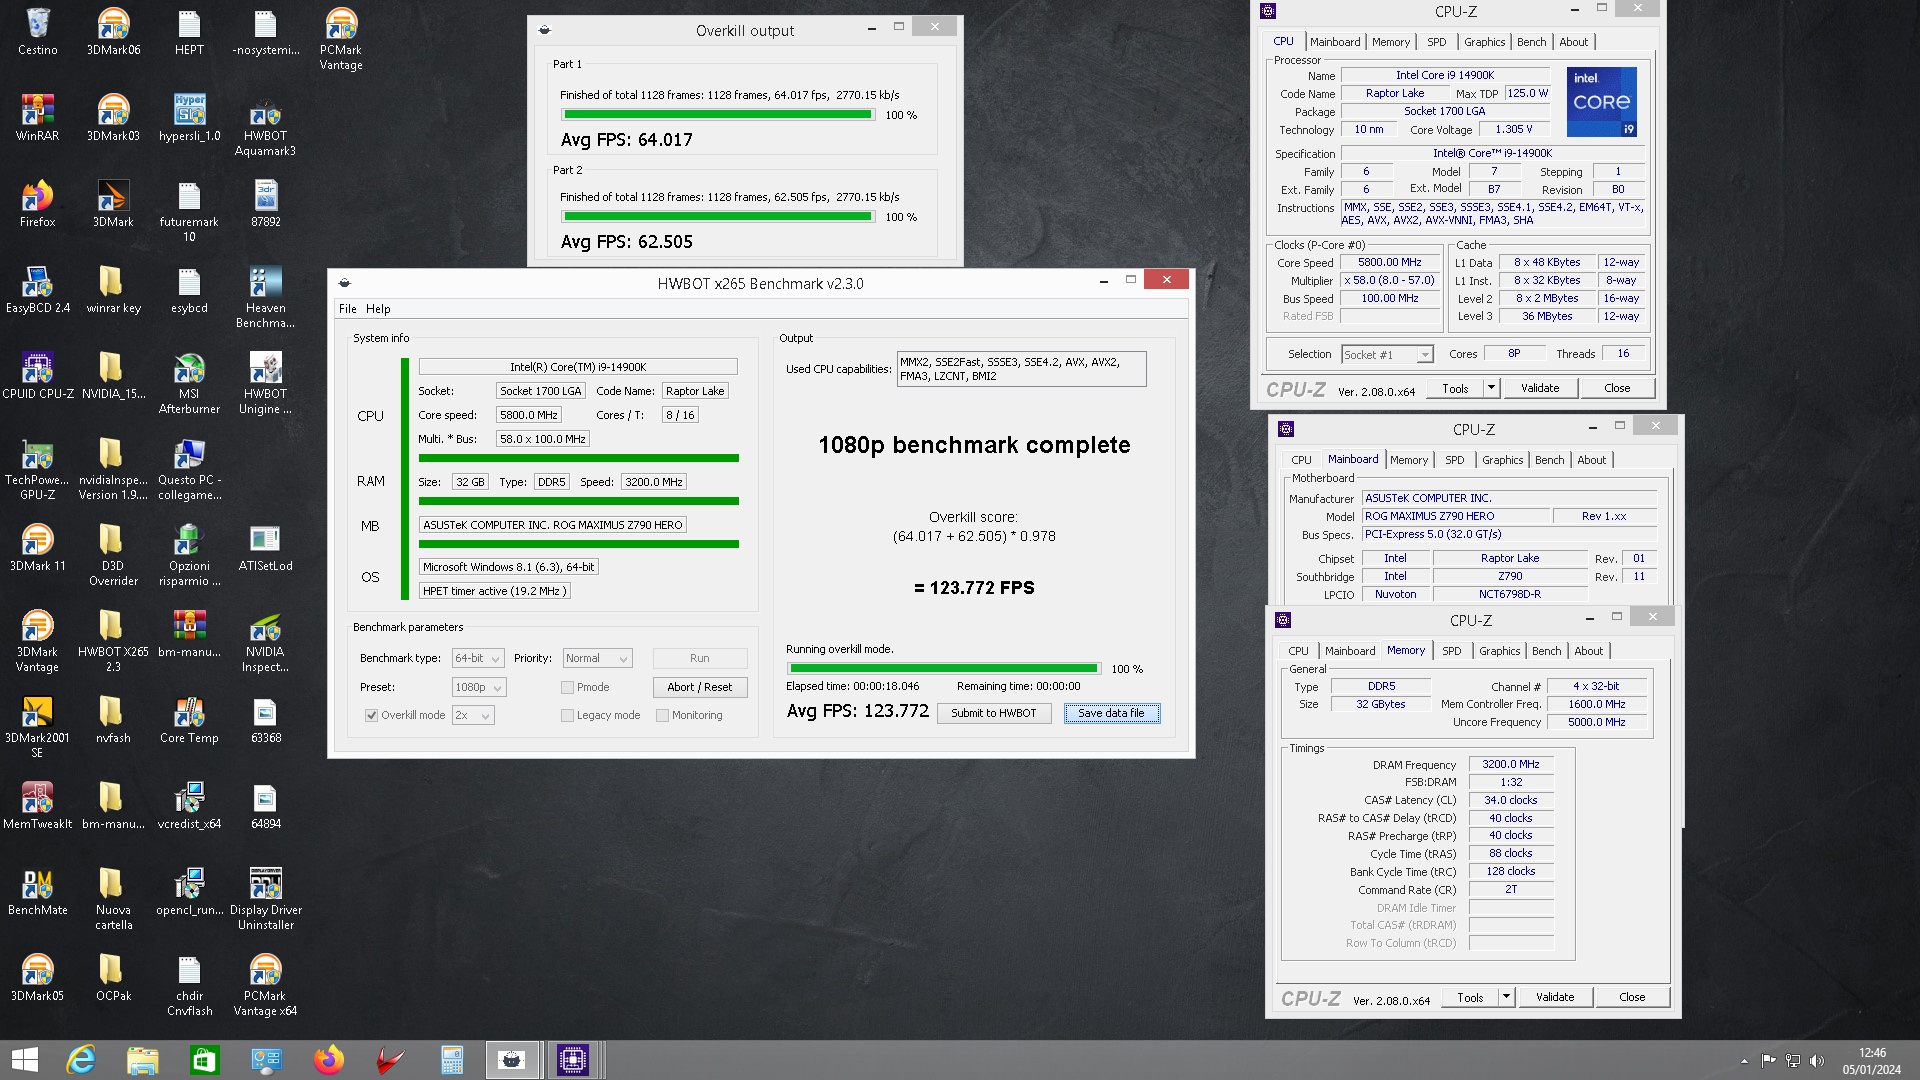
Task: Switch to the CPU-Z taskbar button
Action: point(573,1060)
